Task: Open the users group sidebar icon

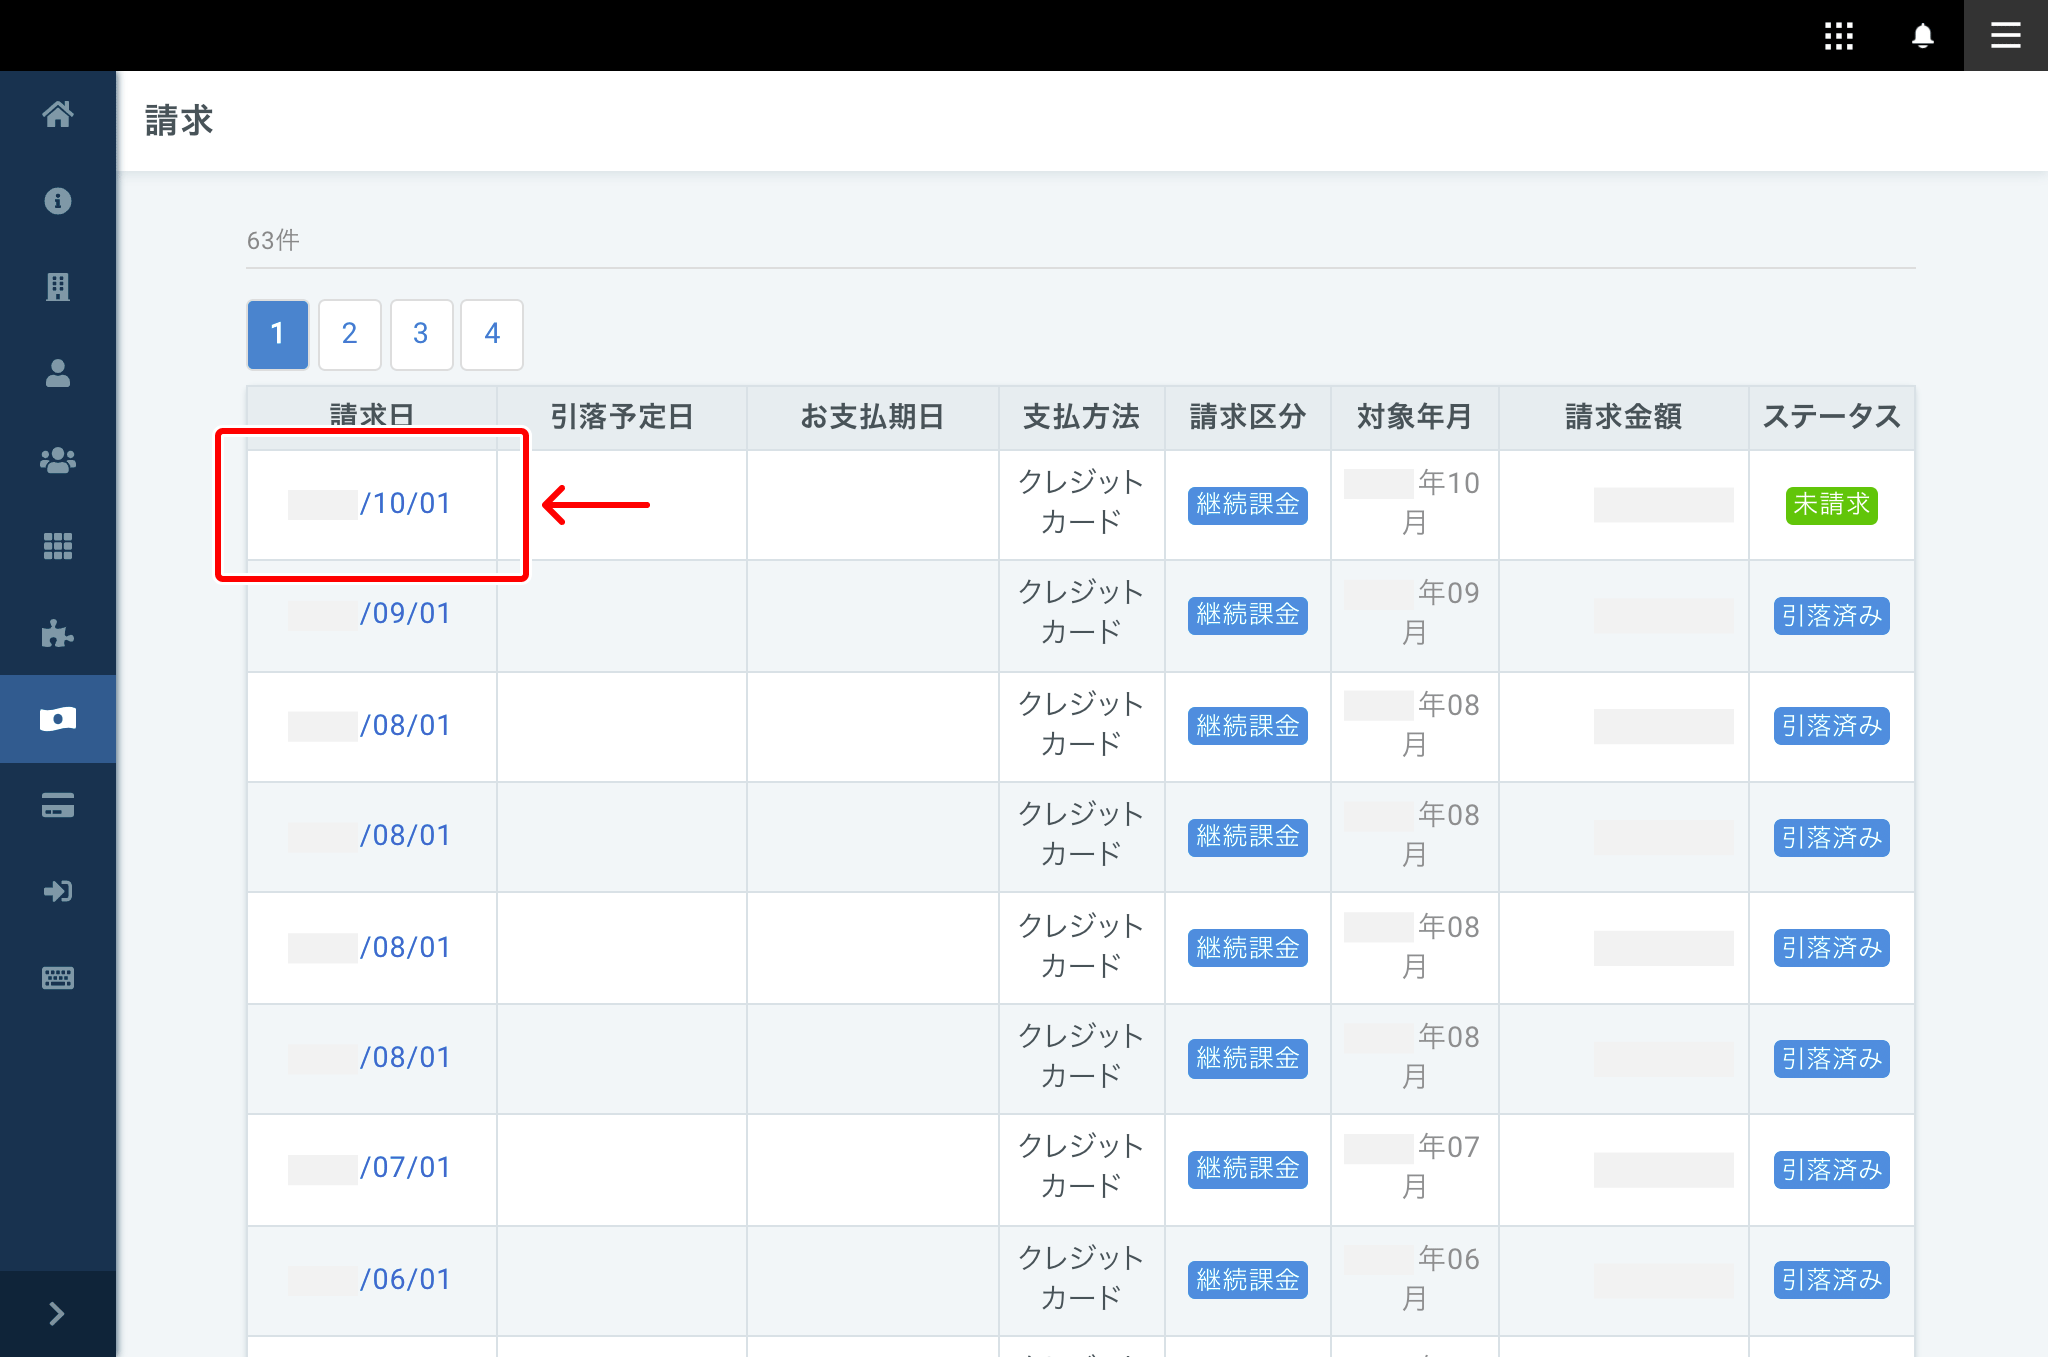Action: (x=58, y=460)
